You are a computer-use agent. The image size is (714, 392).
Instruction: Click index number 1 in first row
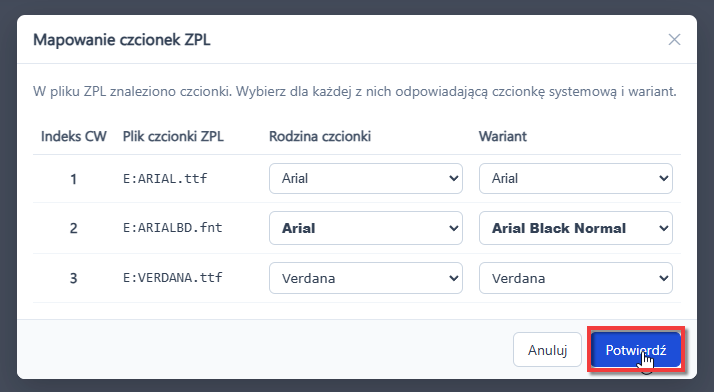[x=73, y=179]
